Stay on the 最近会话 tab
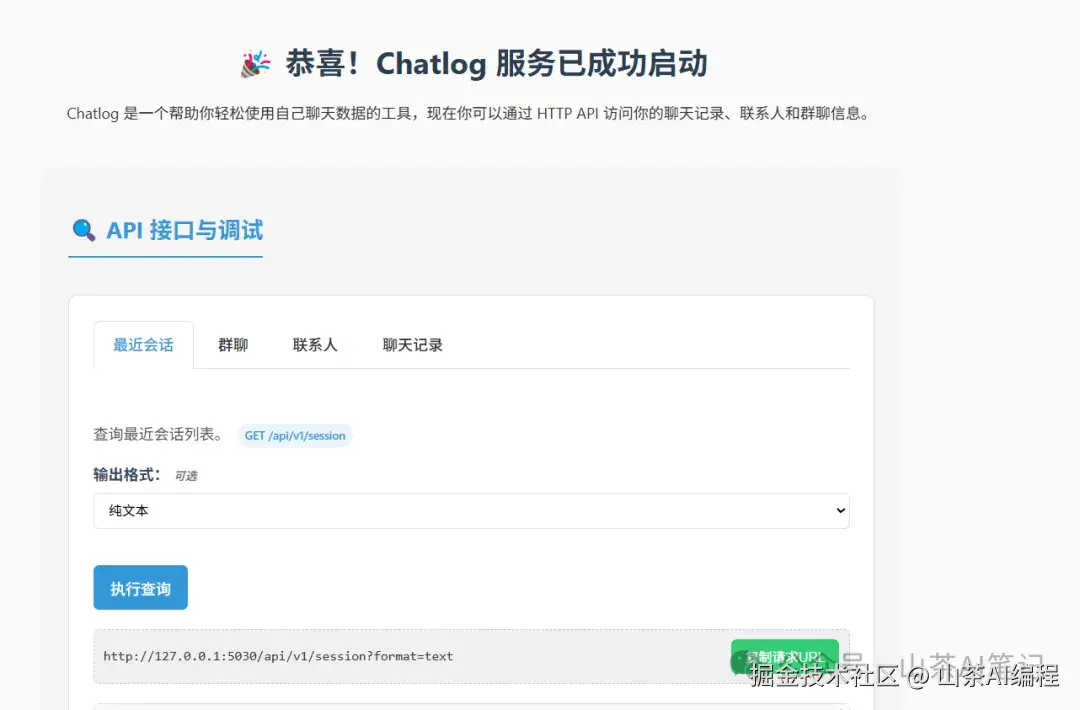Image resolution: width=1080 pixels, height=710 pixels. tap(143, 344)
